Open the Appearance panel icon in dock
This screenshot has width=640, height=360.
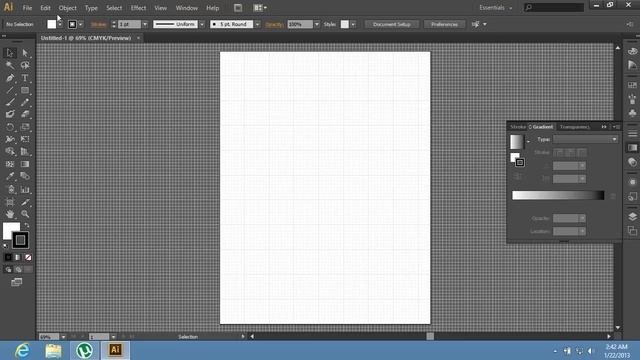(632, 182)
